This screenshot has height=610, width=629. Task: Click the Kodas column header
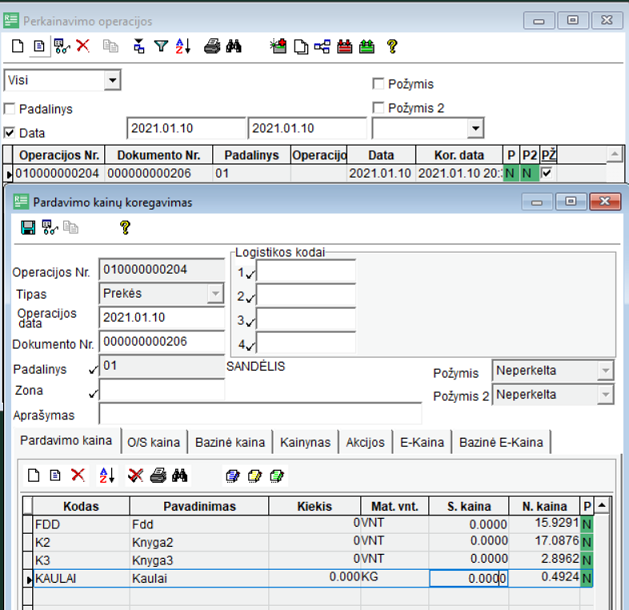click(x=79, y=506)
